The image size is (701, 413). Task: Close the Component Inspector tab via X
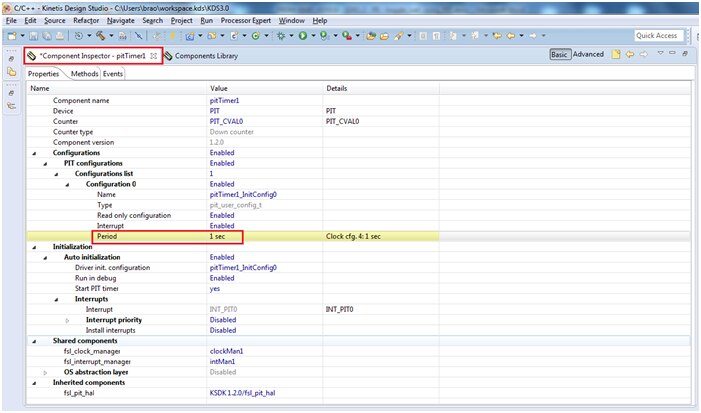[x=153, y=56]
